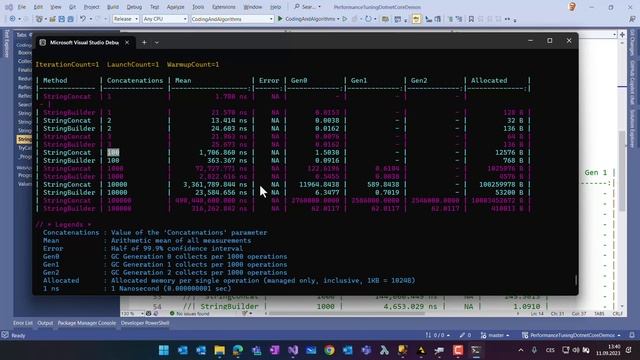Image resolution: width=640 pixels, height=360 pixels.
Task: Click the Allocated column header
Action: tap(489, 80)
